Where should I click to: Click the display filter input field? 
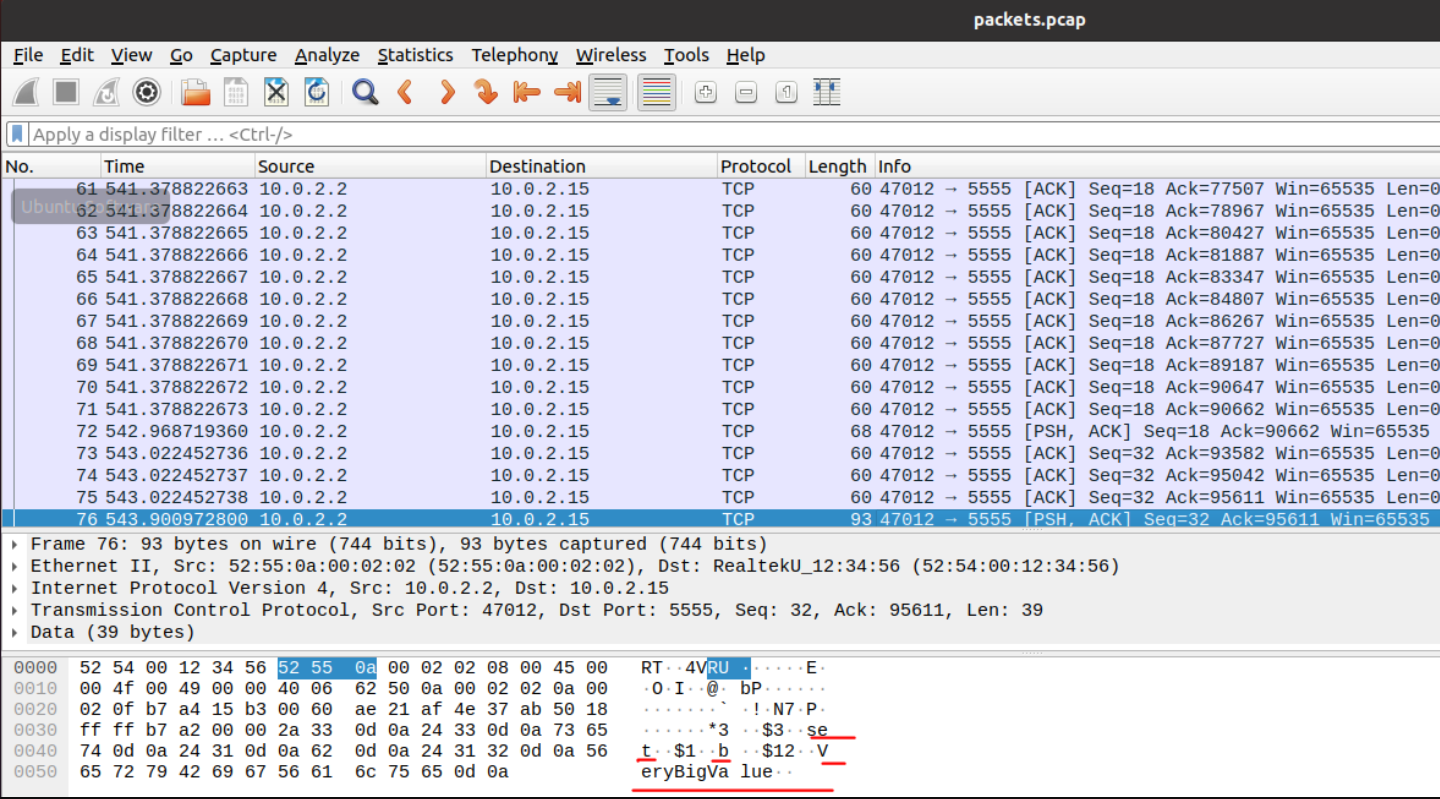click(x=700, y=134)
